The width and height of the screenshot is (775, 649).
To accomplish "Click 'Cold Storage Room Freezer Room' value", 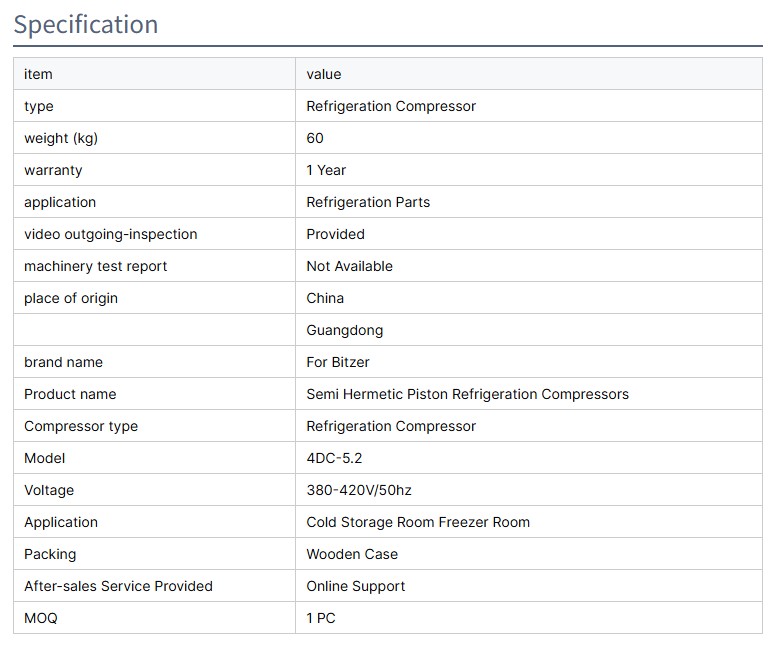I will (418, 522).
